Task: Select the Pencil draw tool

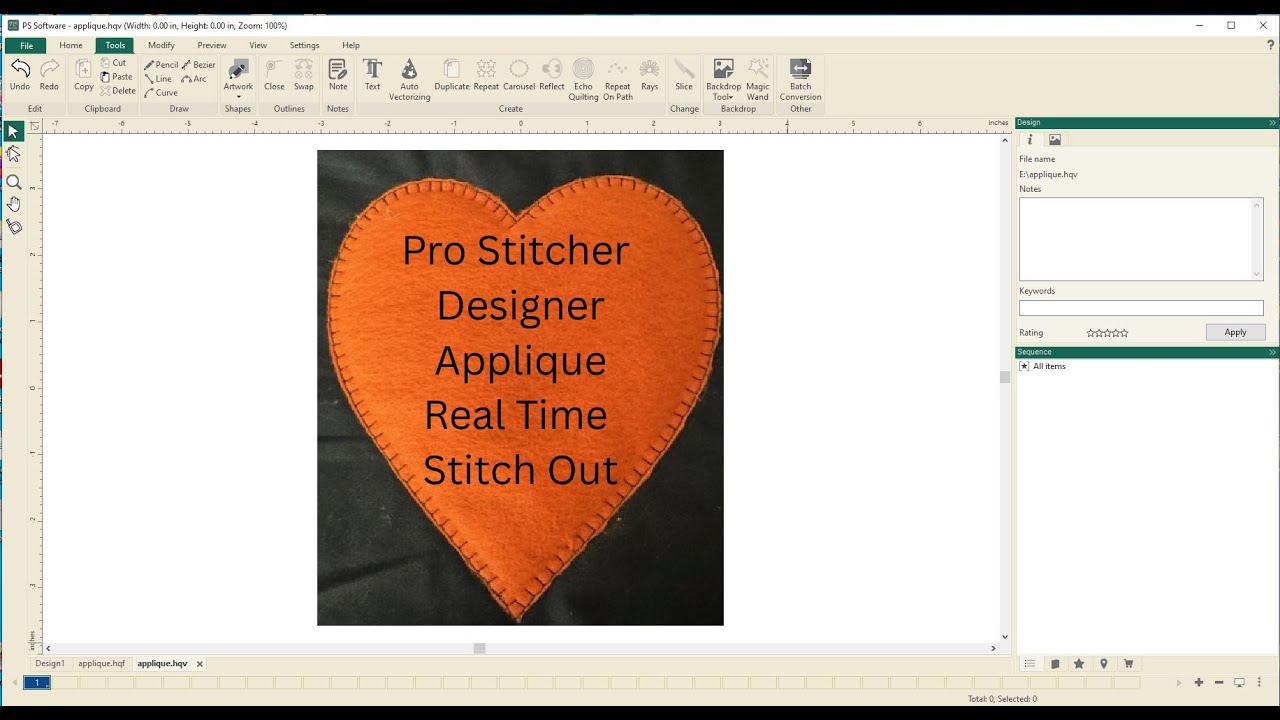Action: click(161, 65)
